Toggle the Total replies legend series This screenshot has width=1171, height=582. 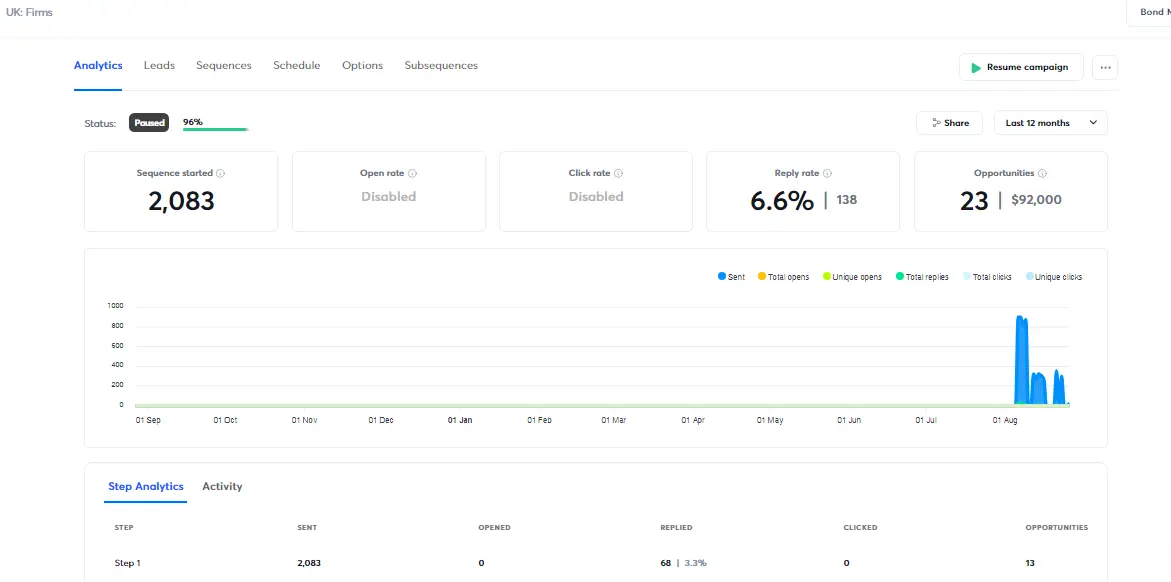(x=922, y=276)
